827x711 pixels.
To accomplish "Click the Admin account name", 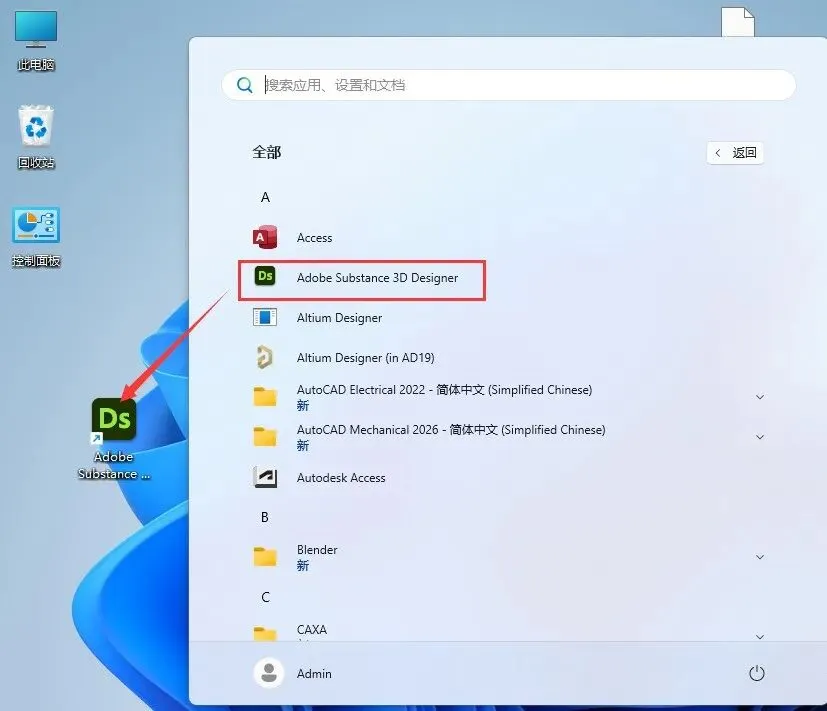I will point(314,674).
